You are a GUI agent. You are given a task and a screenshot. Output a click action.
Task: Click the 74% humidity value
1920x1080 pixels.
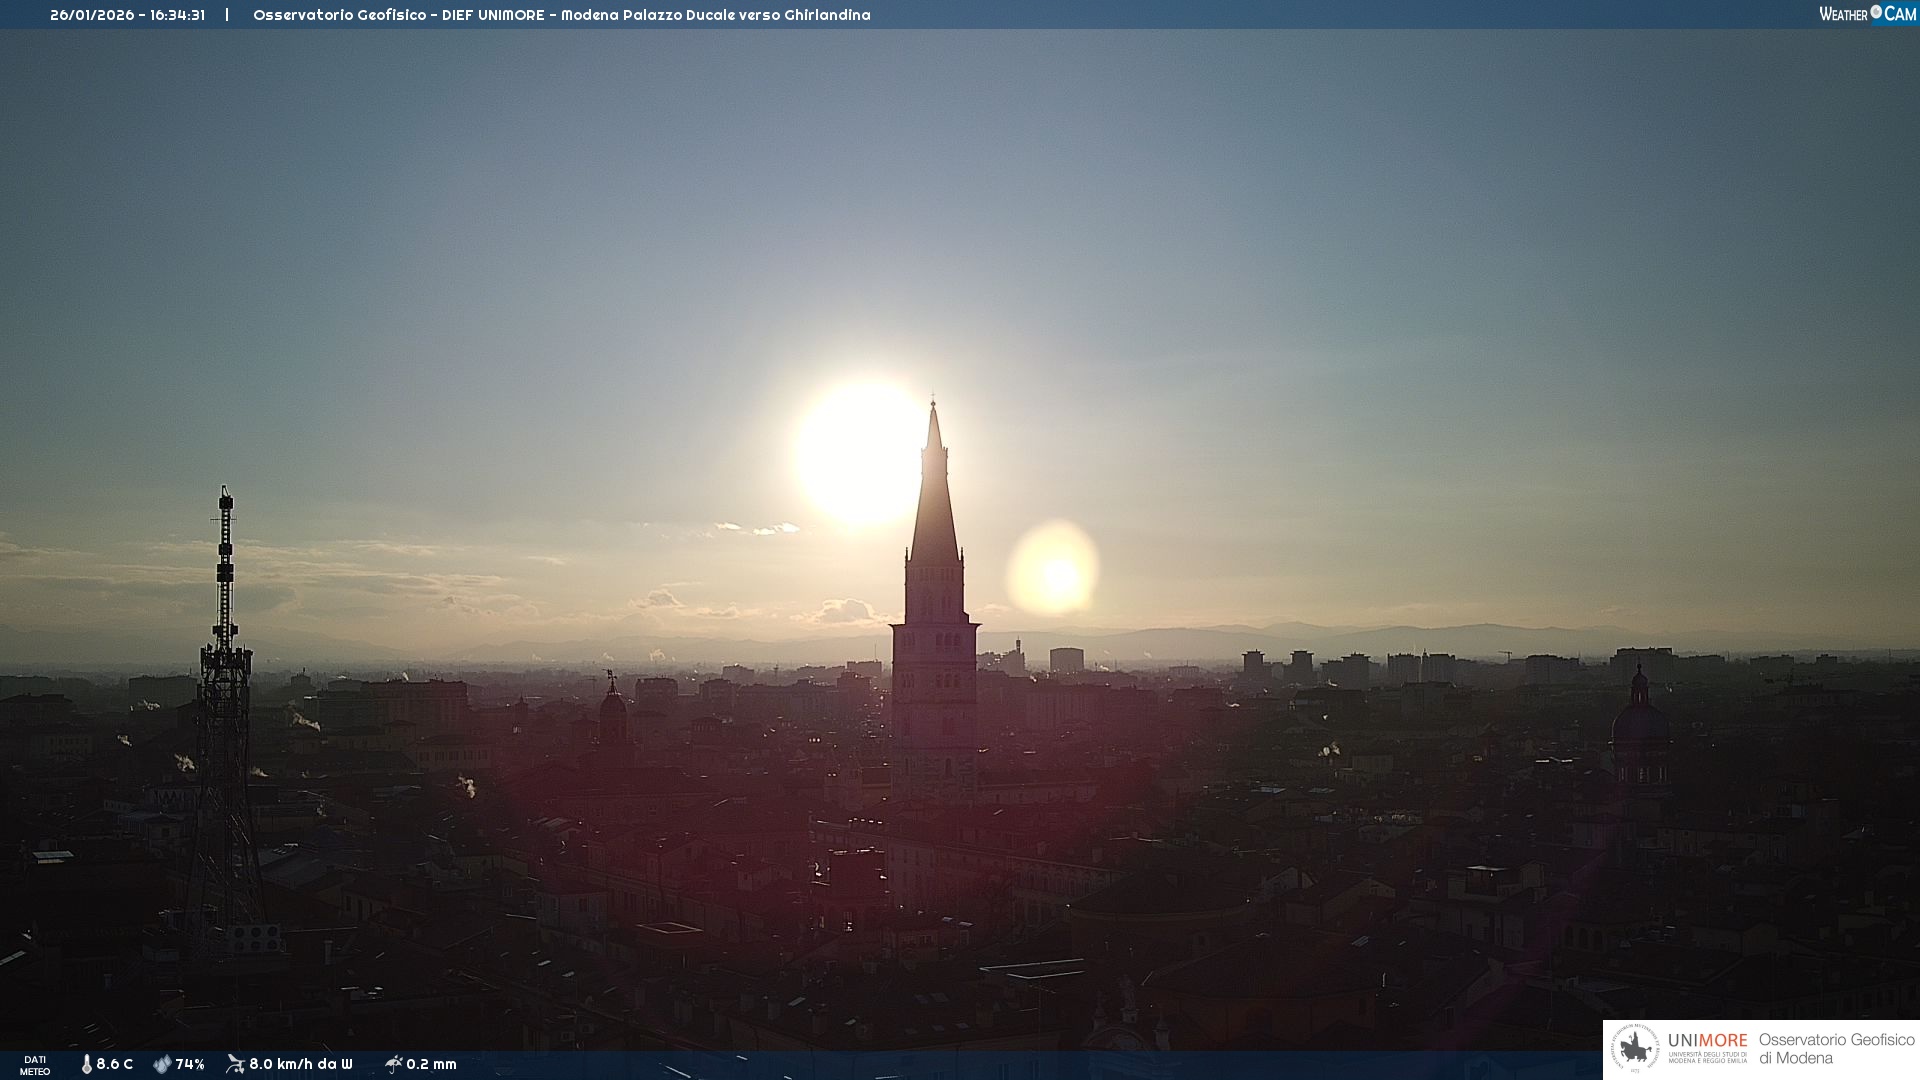click(x=190, y=1064)
